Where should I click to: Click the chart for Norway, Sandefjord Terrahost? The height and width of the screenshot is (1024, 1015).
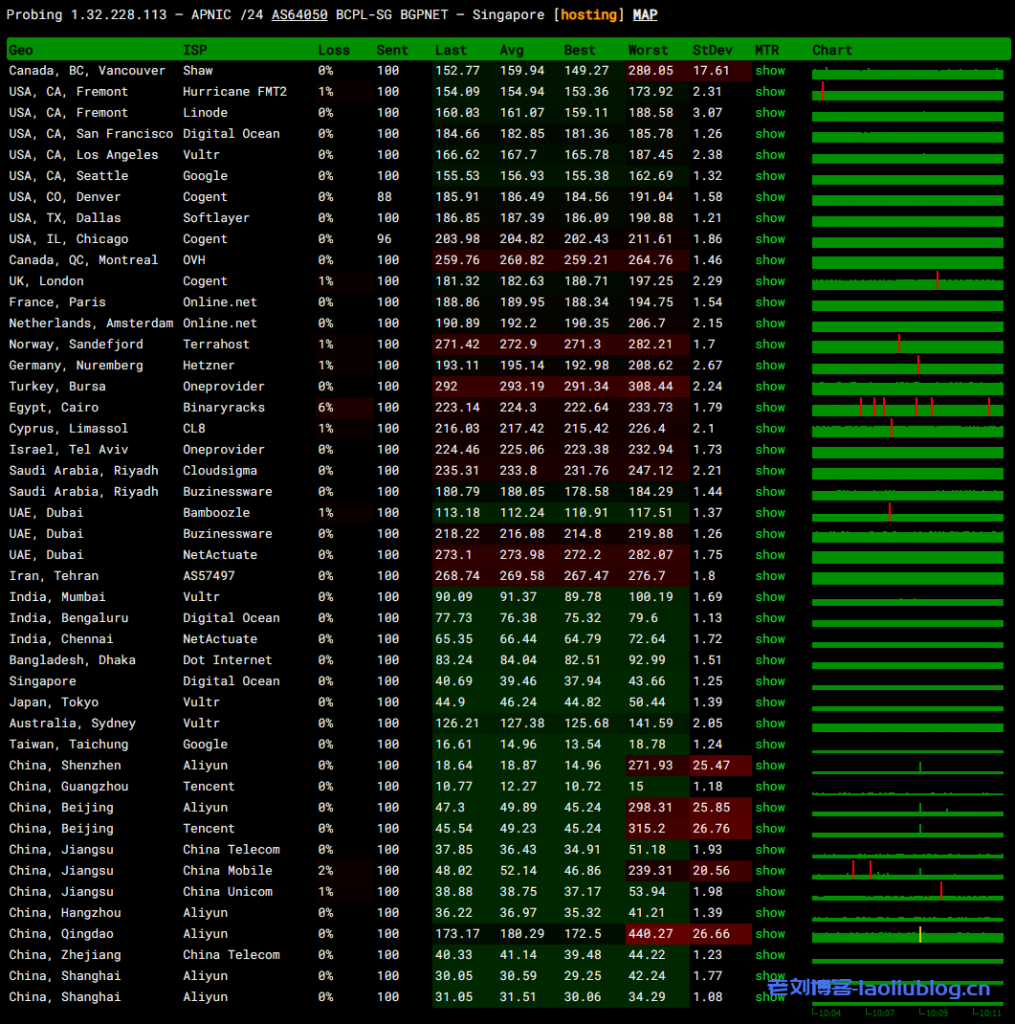907,344
